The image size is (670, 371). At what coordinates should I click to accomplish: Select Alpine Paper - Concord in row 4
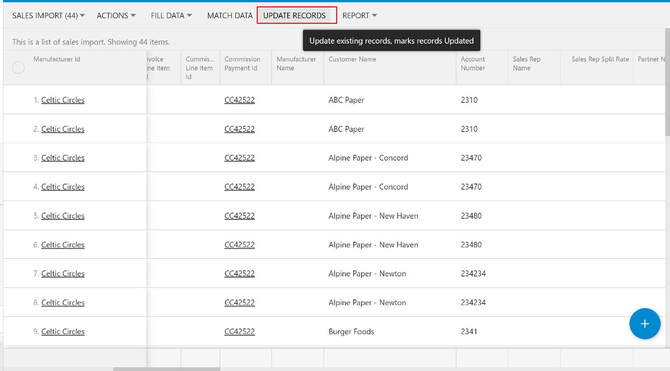368,187
